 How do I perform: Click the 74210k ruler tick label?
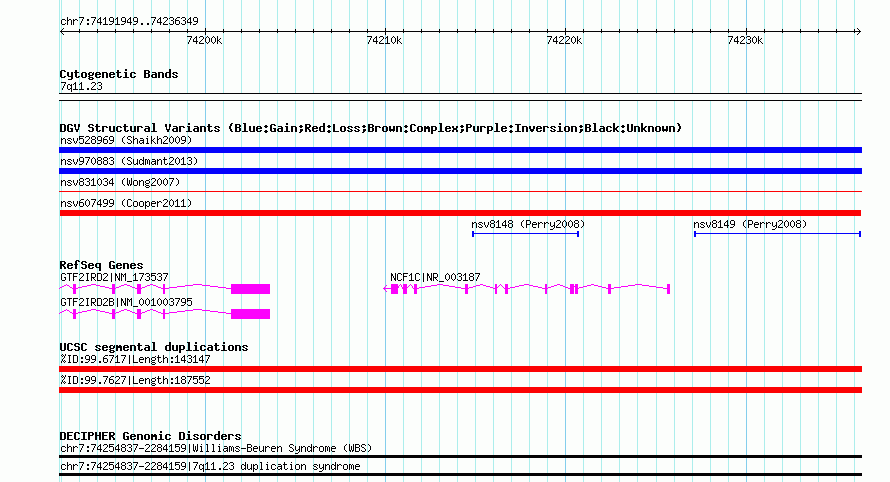[384, 41]
